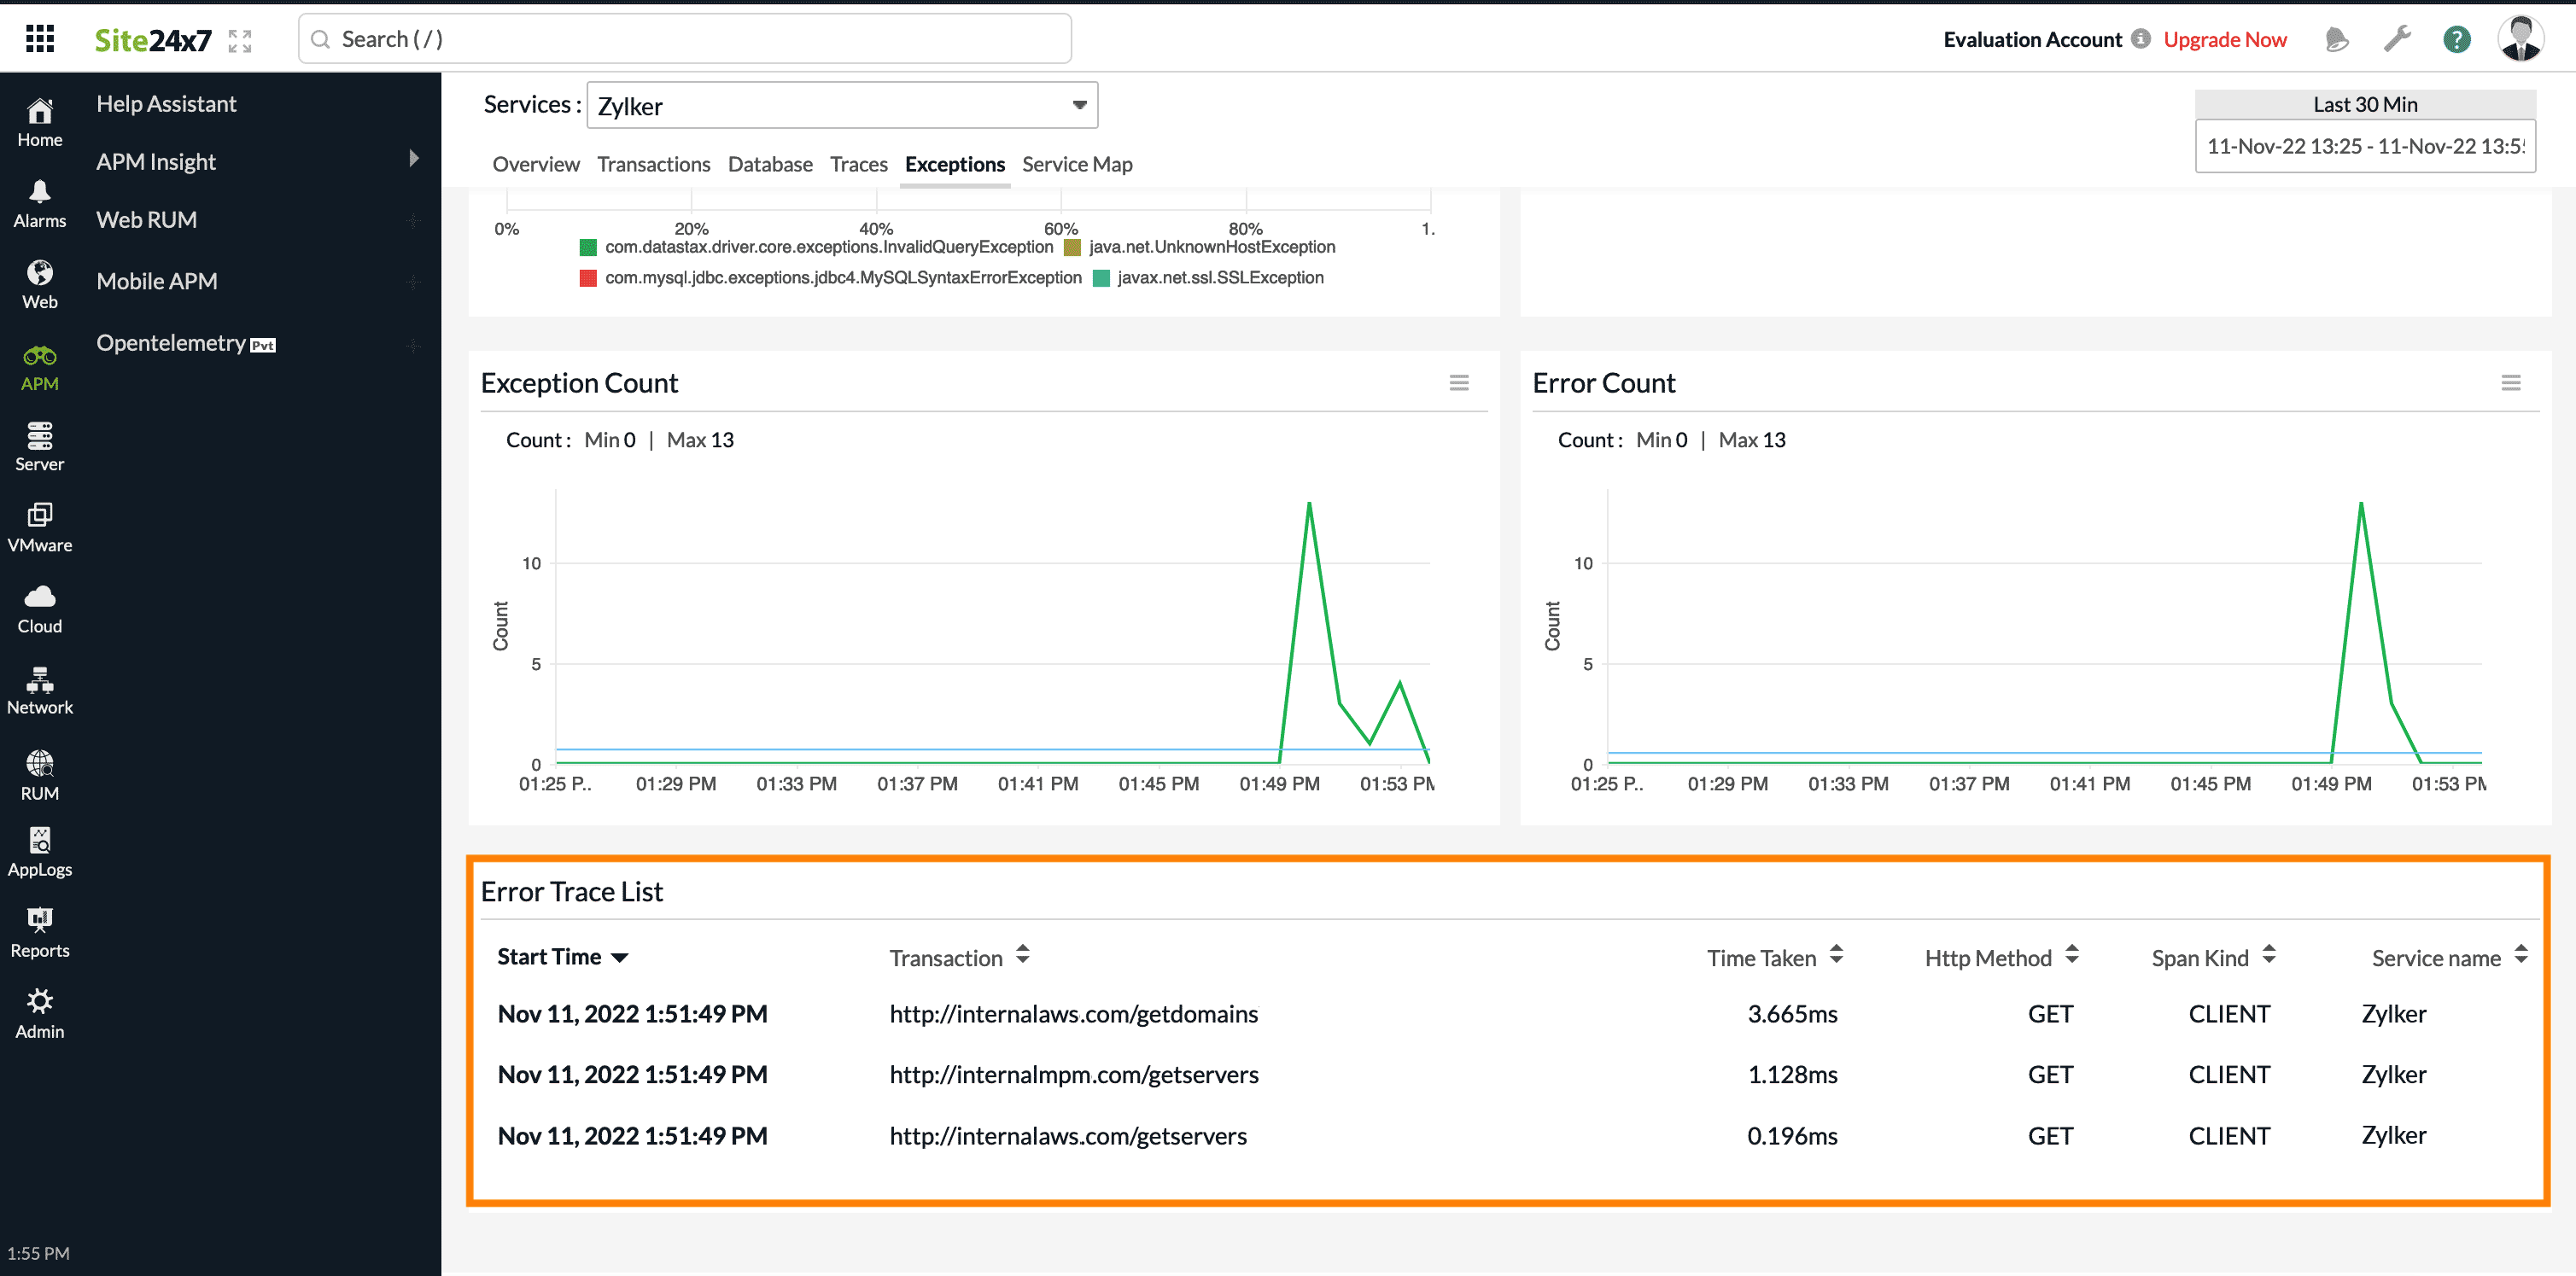Screen dimensions: 2576x1276
Task: Open the Exception Count chart hamburger menu
Action: (x=1459, y=383)
